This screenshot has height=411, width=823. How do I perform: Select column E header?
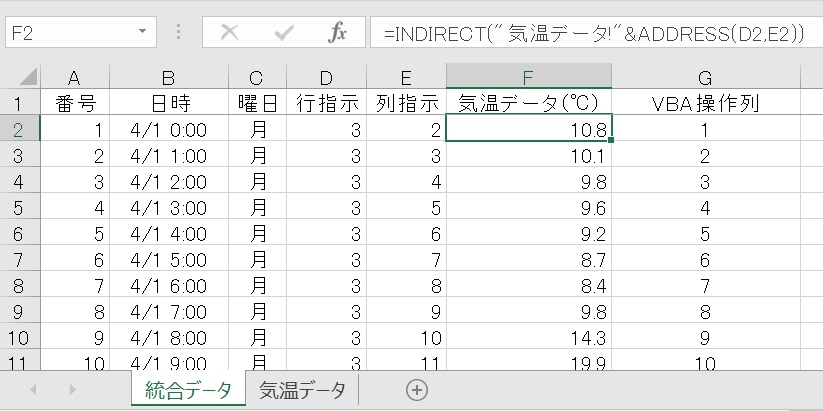[406, 77]
